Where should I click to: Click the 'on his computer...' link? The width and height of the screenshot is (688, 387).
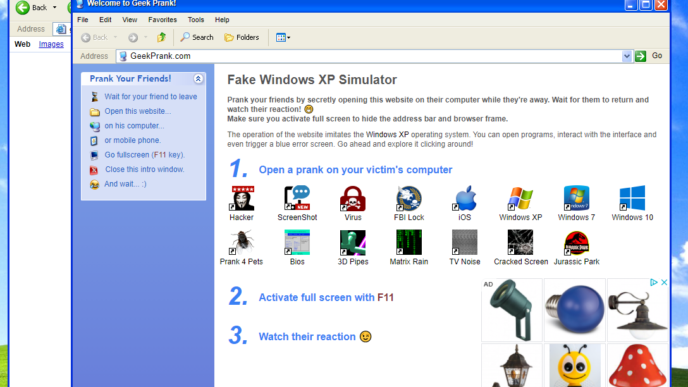[134, 125]
